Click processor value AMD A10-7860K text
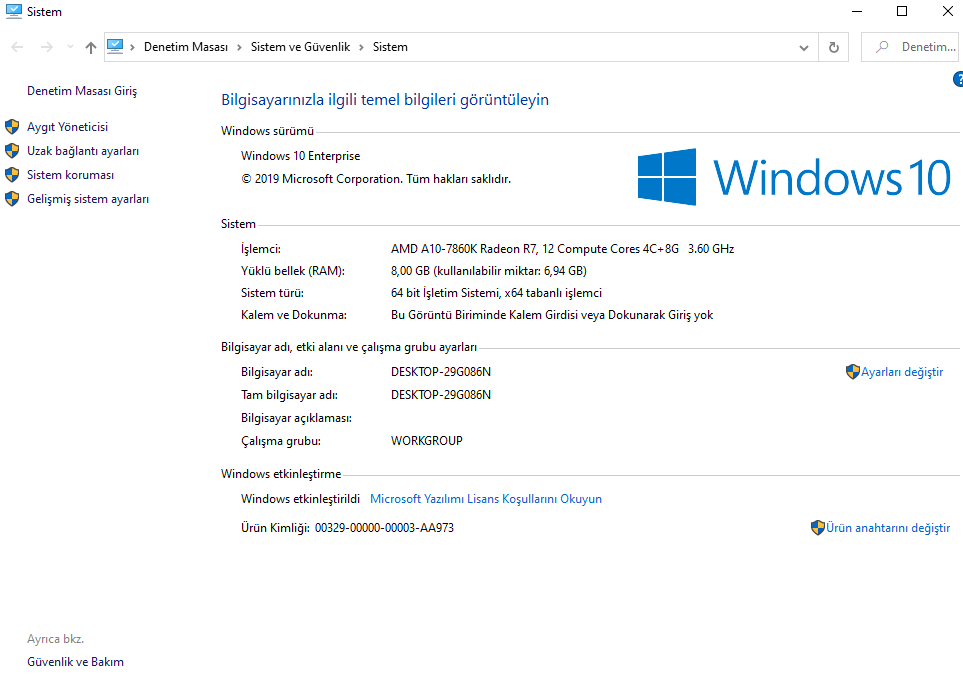This screenshot has height=682, width=963. coord(563,249)
